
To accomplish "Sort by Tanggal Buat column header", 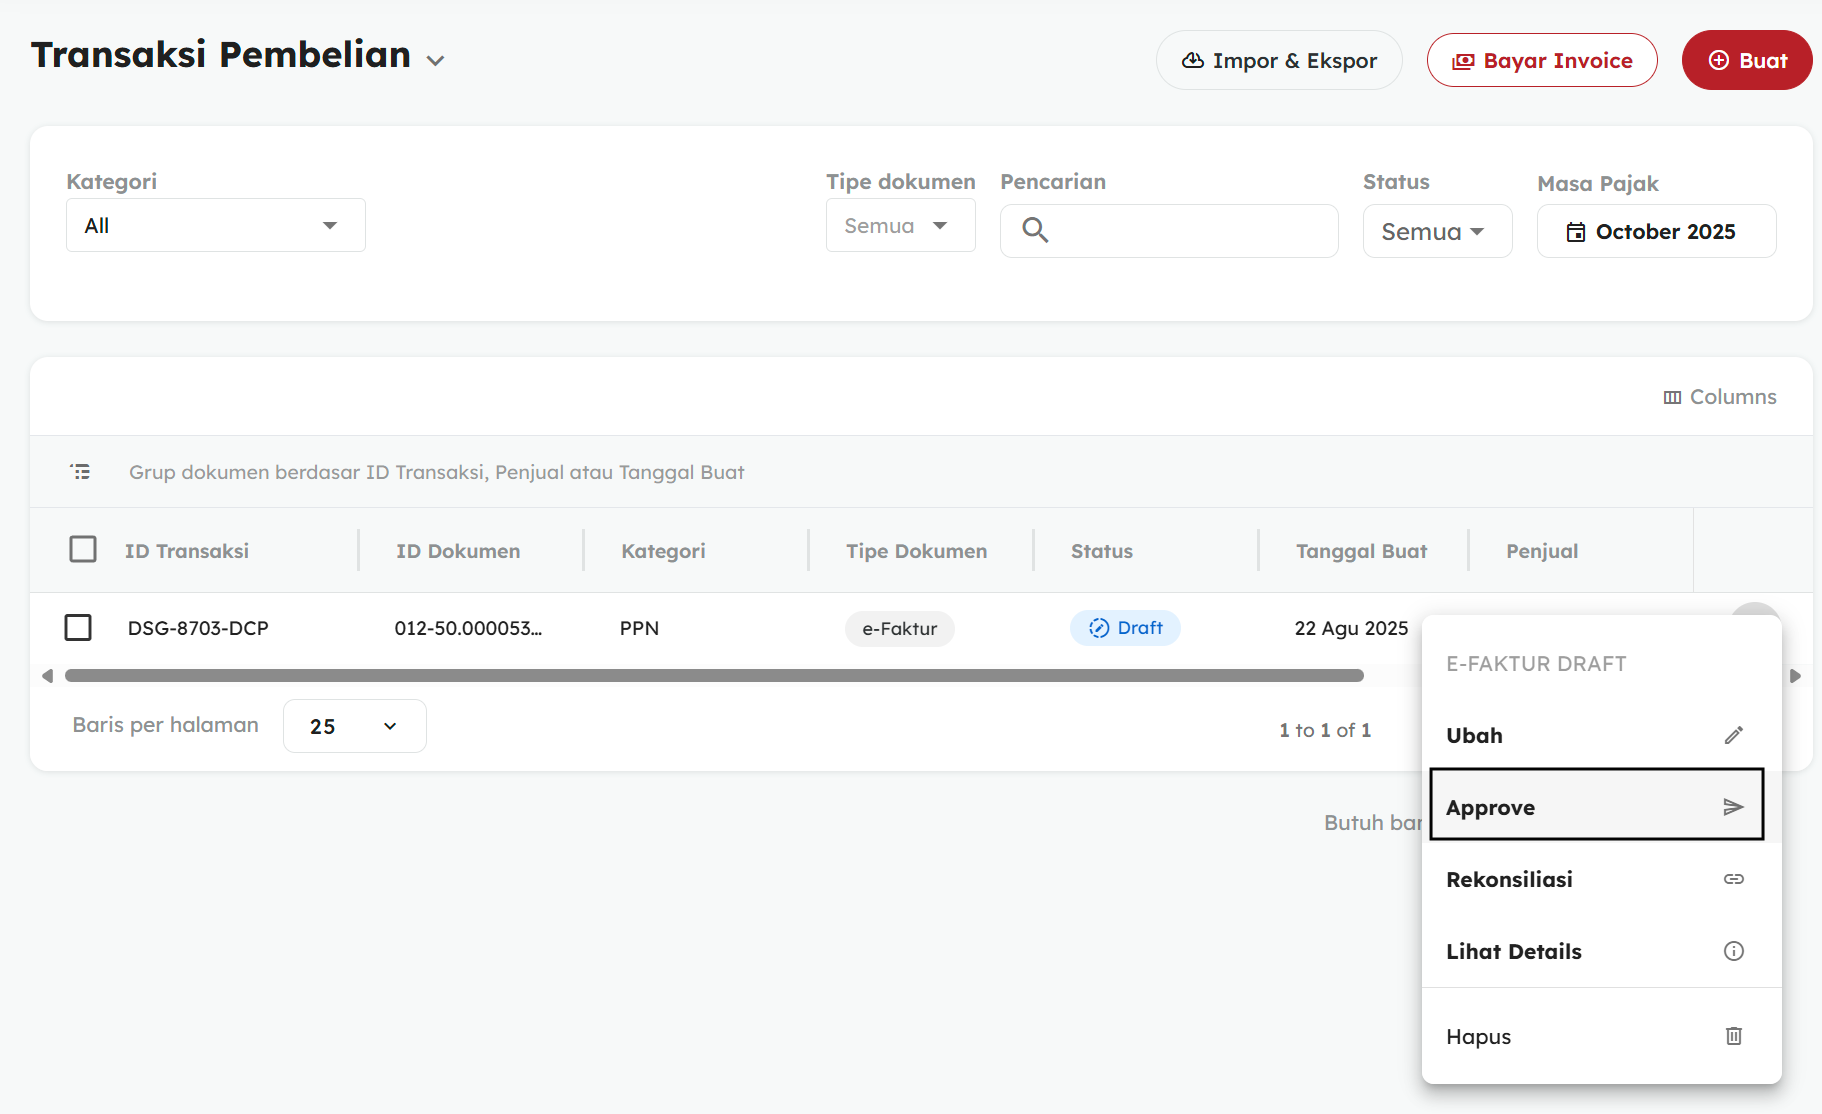I will [x=1361, y=551].
